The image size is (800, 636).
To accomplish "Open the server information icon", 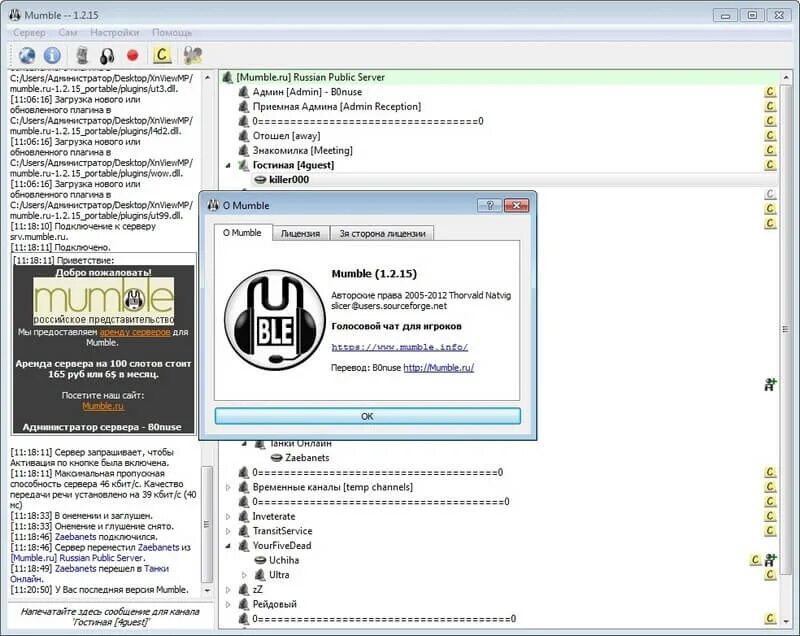I will (52, 55).
